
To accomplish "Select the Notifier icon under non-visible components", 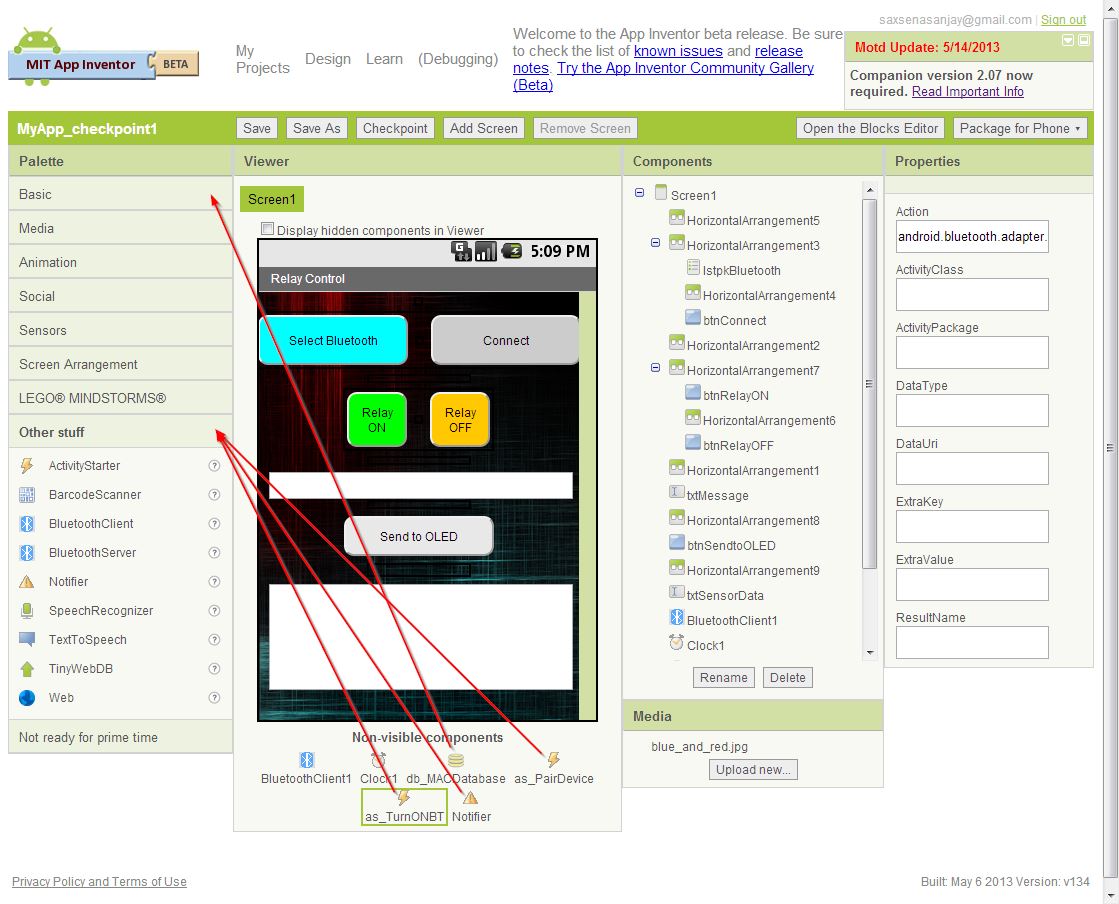I will (470, 798).
